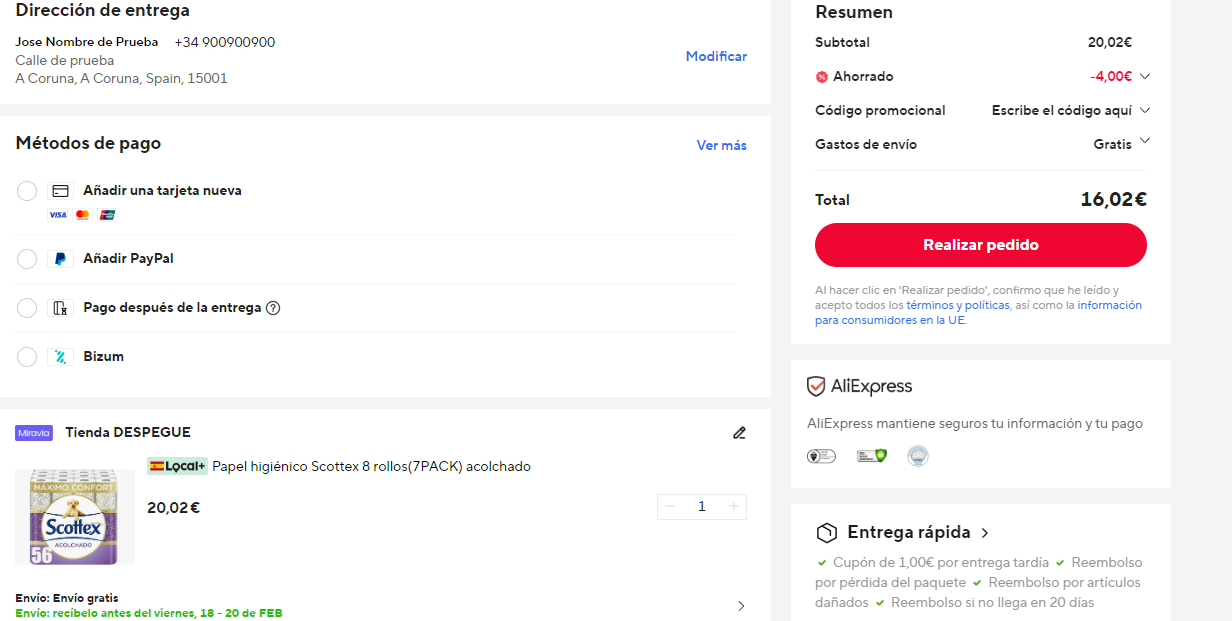Screen dimensions: 1232x621
Task: Click Papel higiénico Scottex product title
Action: (371, 466)
